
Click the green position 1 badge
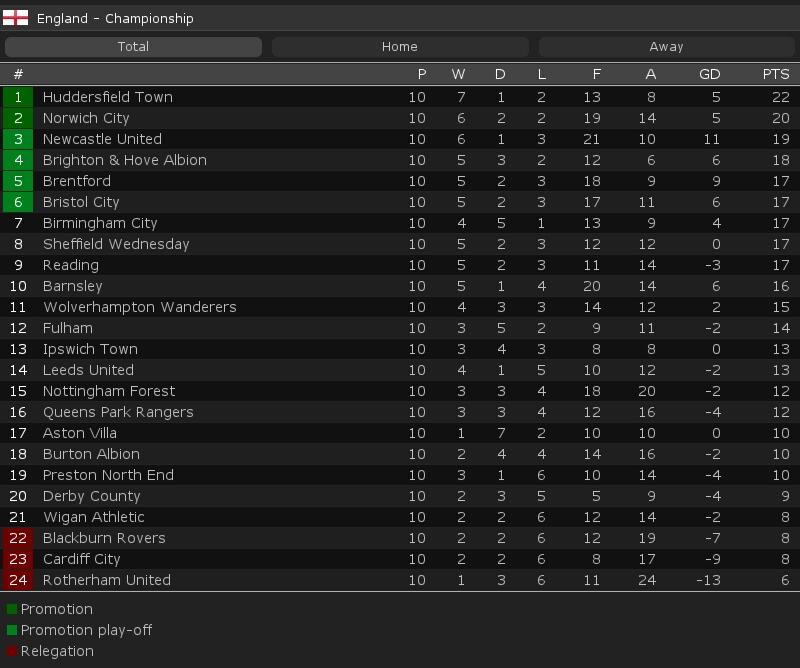18,97
